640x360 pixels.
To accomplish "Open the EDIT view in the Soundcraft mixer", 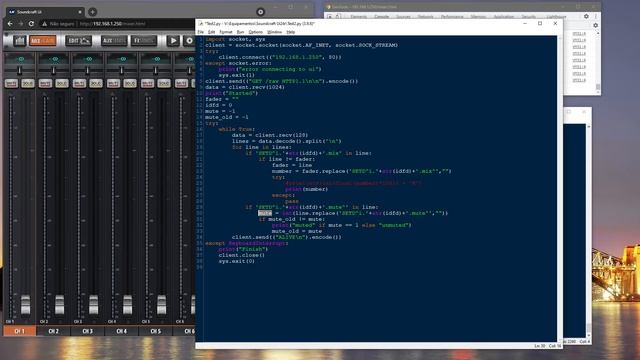I will tap(78, 41).
